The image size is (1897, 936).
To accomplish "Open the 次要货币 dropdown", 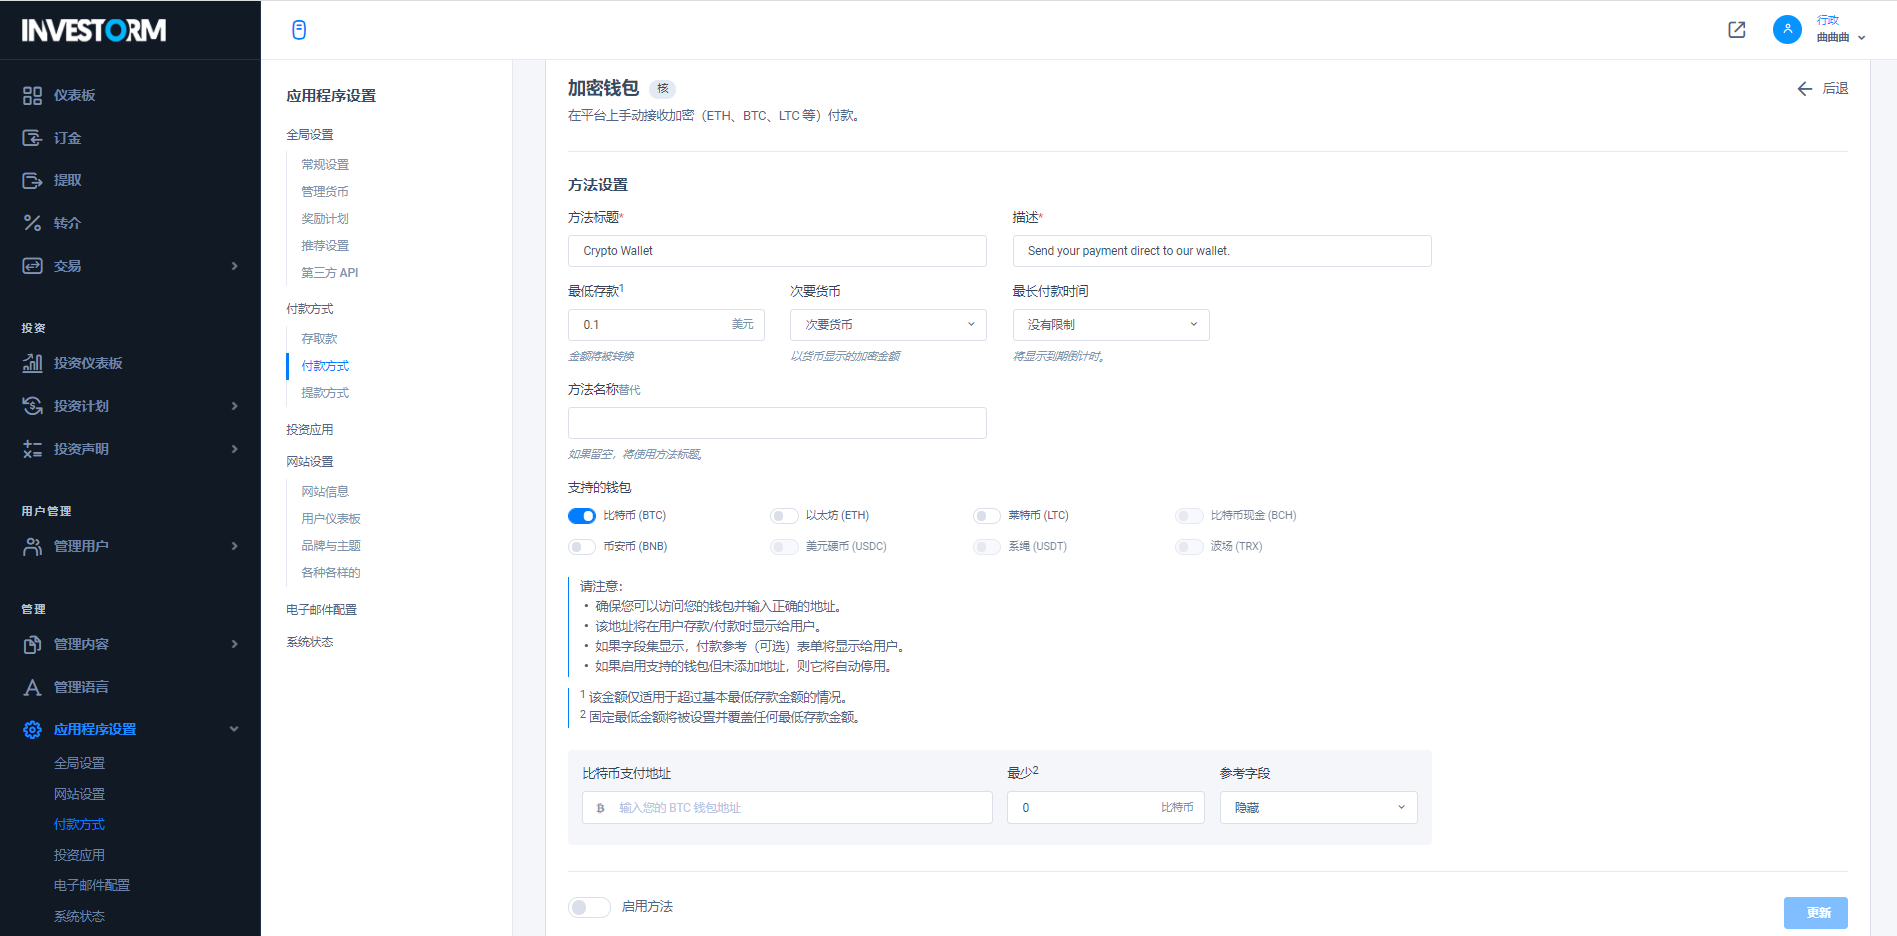I will [888, 325].
